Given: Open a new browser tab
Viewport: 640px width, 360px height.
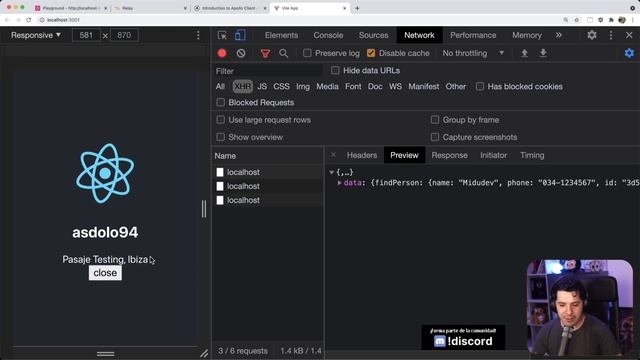Looking at the screenshot, I should (x=357, y=8).
